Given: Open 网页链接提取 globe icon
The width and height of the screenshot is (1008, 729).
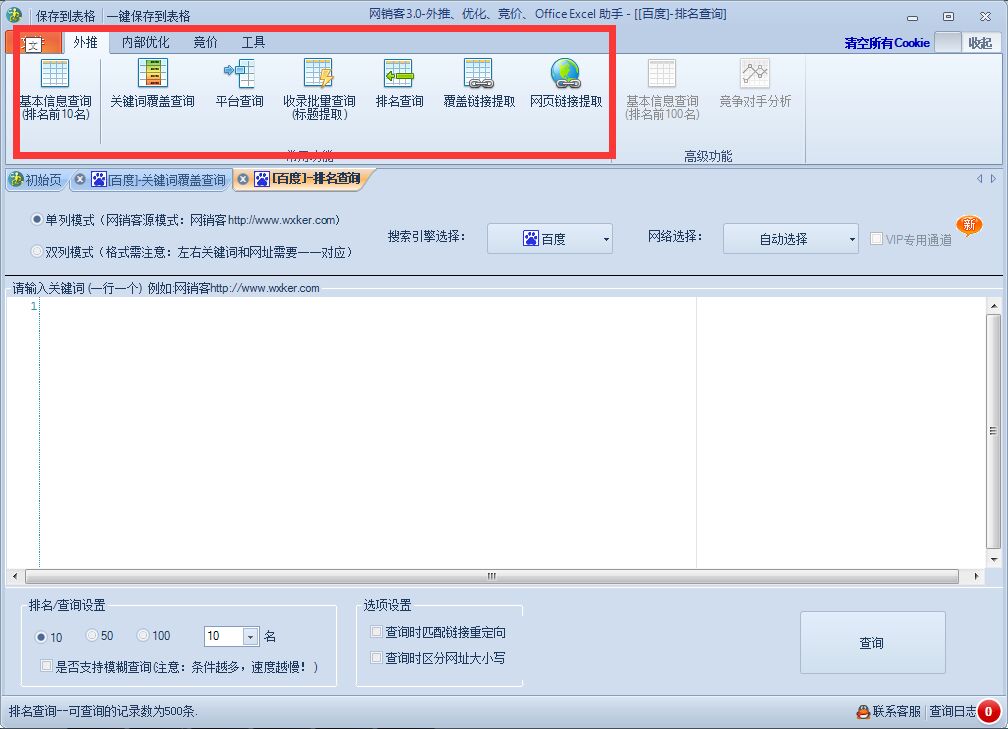Looking at the screenshot, I should pyautogui.click(x=566, y=84).
